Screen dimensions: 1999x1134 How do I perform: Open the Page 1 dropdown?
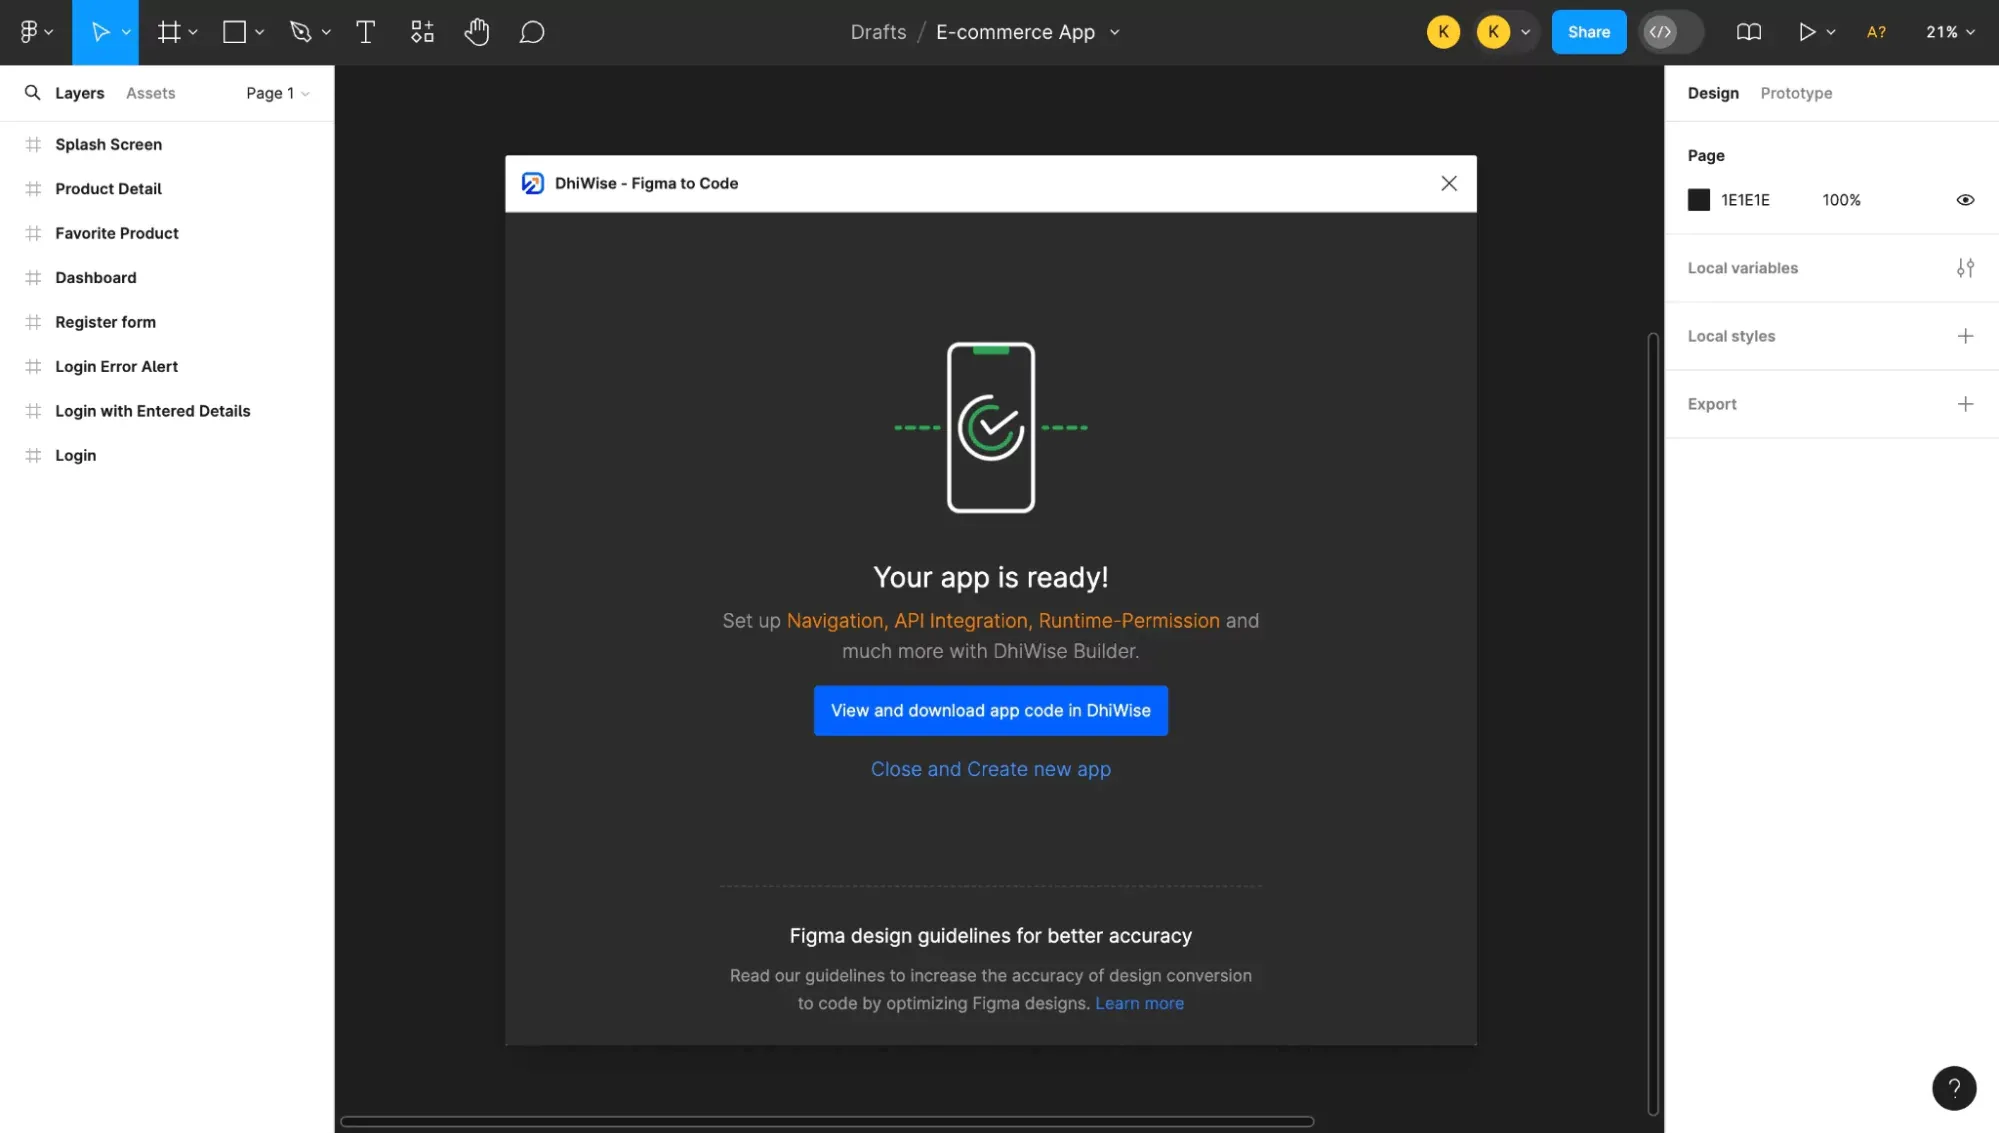(277, 93)
